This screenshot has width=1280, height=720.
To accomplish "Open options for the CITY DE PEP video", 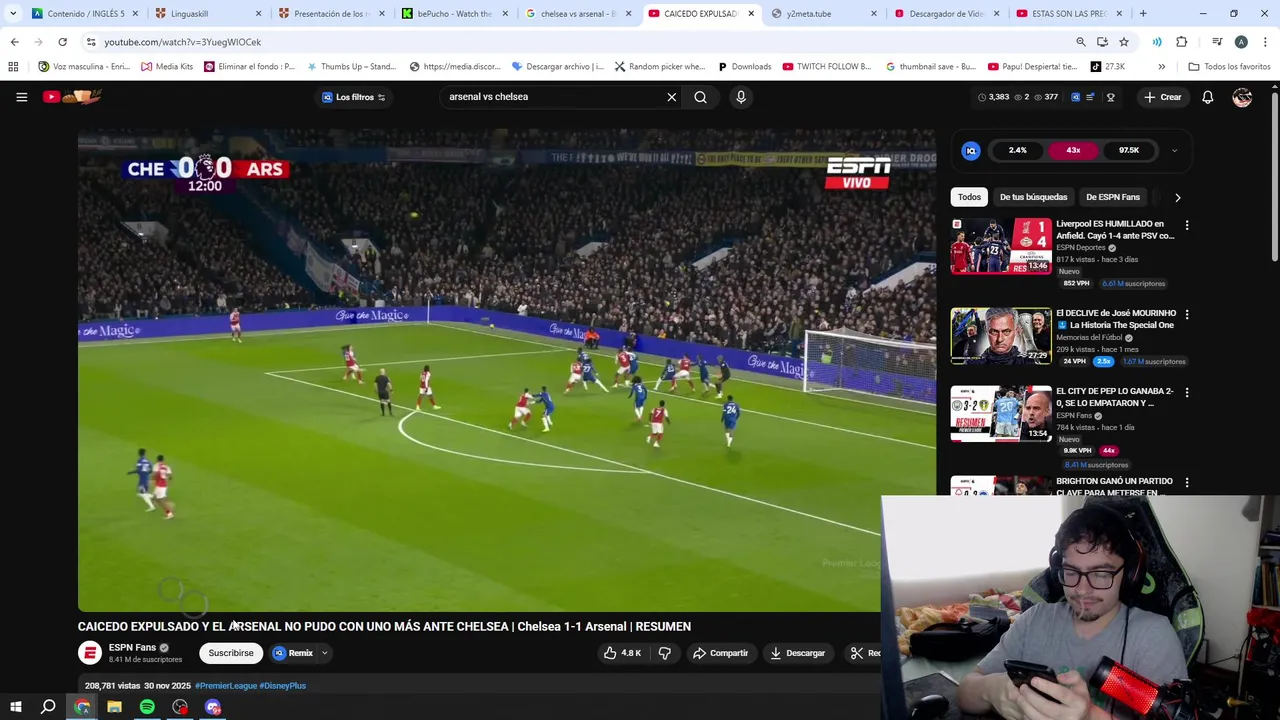I will coord(1187,392).
